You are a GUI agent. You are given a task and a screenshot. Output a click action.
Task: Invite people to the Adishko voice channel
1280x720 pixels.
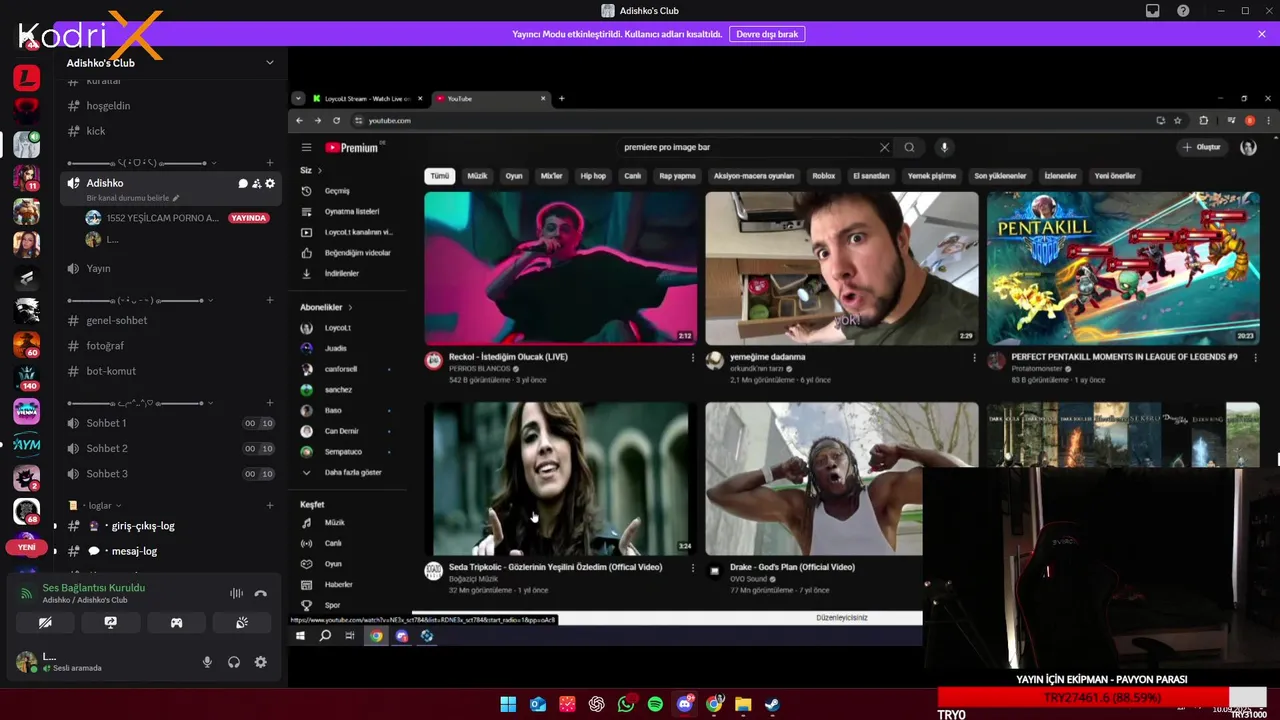(x=257, y=184)
